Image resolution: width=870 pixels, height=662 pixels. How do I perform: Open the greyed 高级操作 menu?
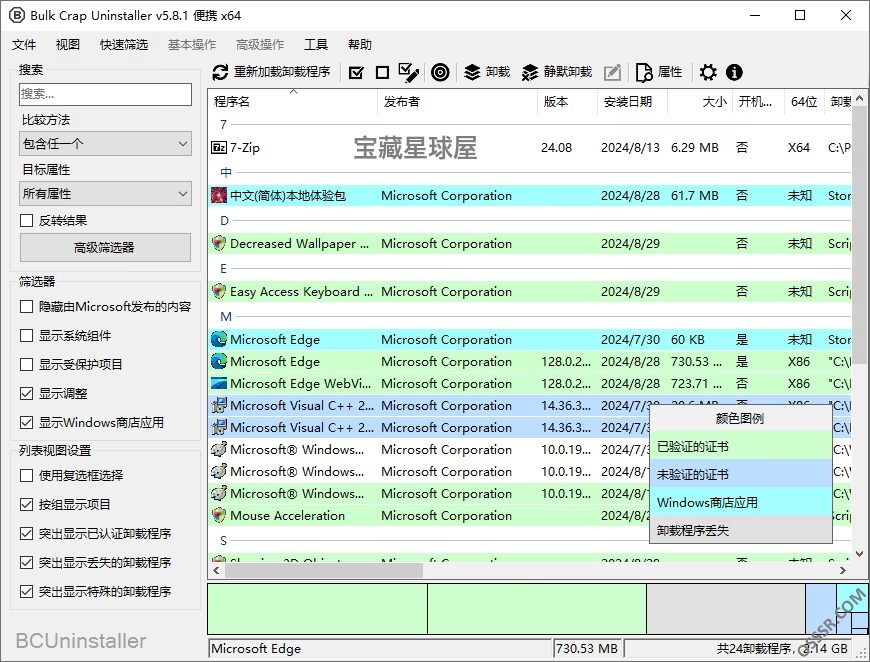point(260,44)
